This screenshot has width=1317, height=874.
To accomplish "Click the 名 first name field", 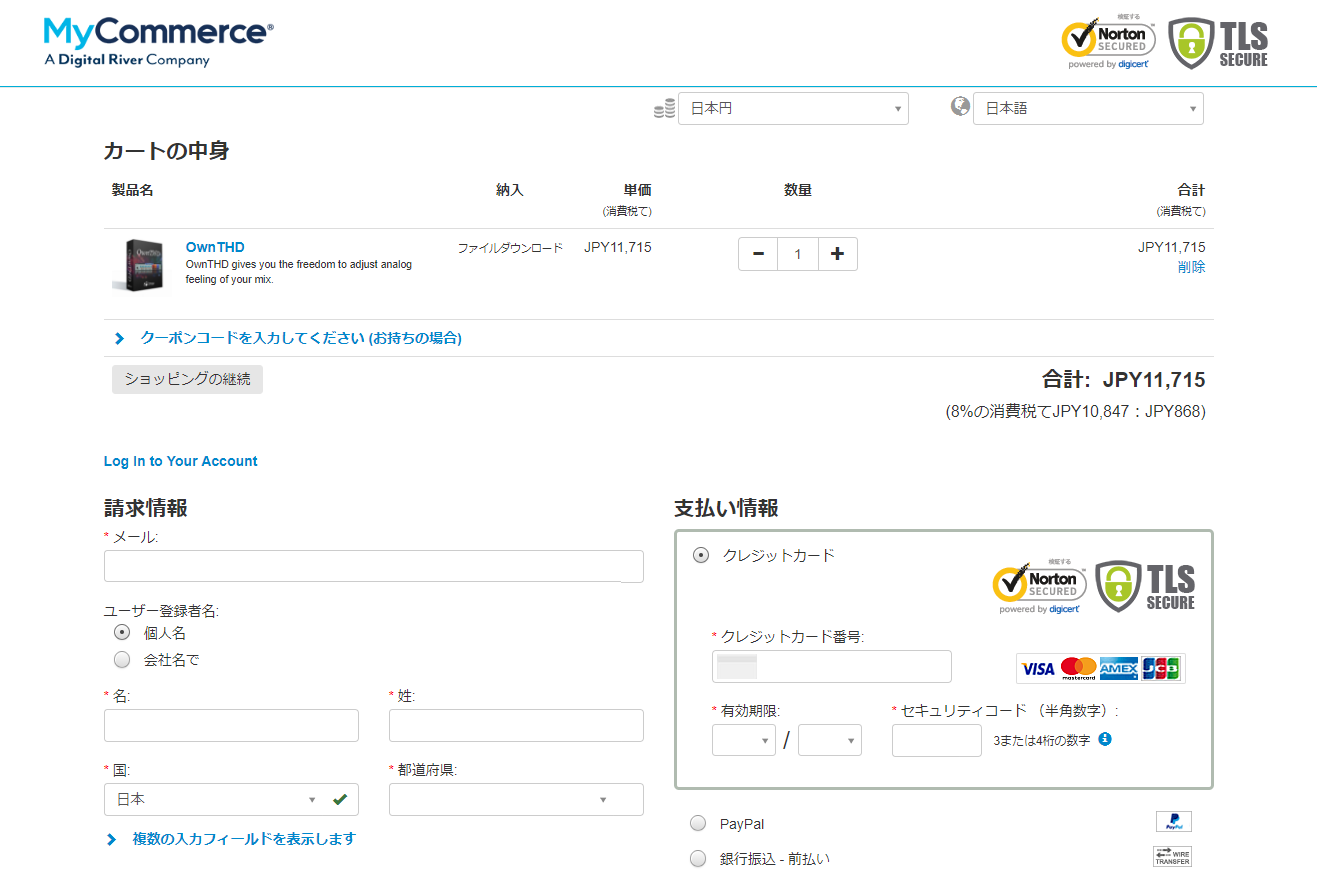I will click(231, 726).
